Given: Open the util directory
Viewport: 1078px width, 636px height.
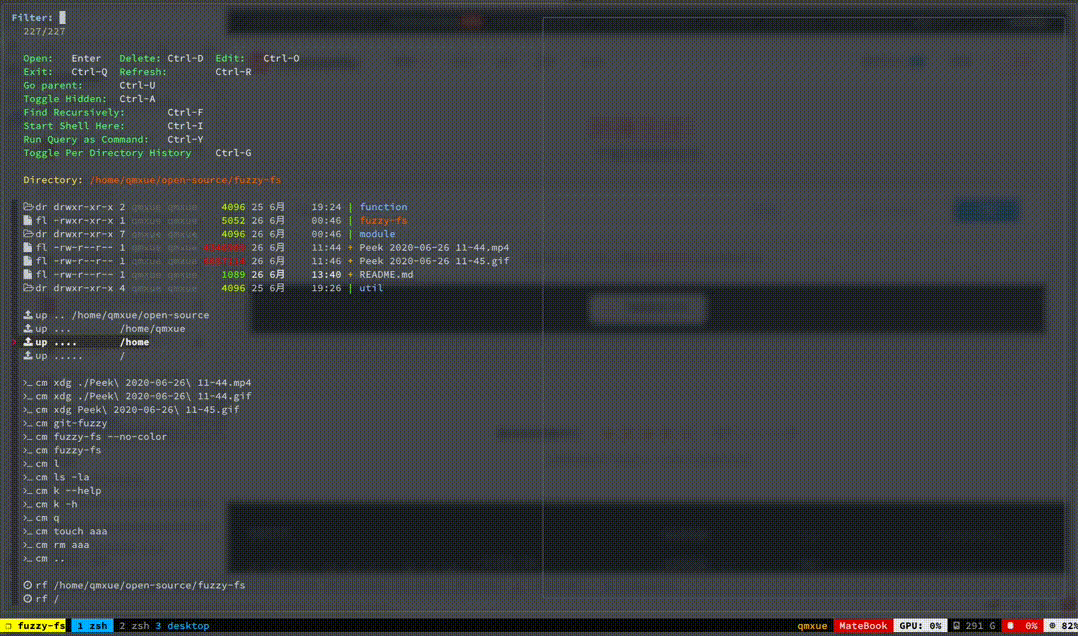Looking at the screenshot, I should tap(371, 288).
